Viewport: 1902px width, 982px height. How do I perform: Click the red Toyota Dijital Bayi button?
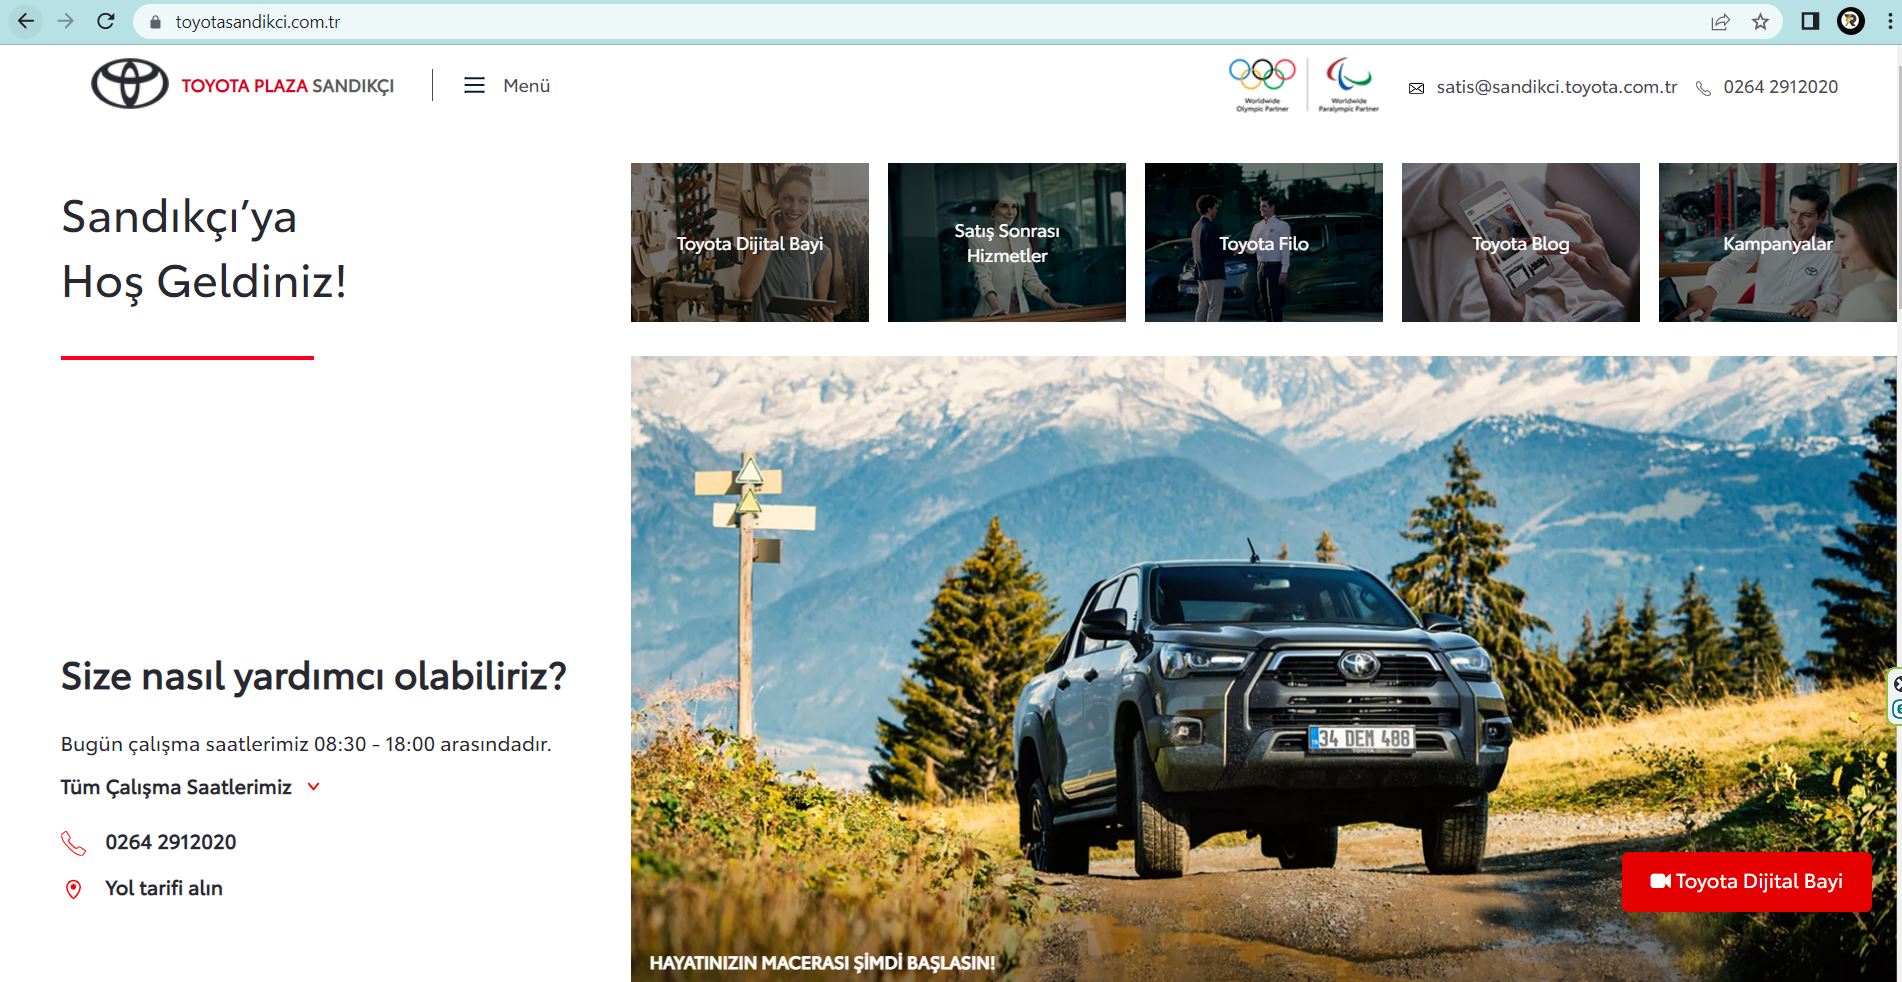(x=1746, y=881)
